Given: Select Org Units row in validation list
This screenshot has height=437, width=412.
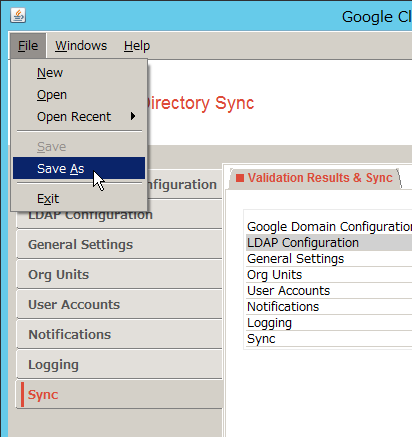Looking at the screenshot, I should tap(329, 275).
